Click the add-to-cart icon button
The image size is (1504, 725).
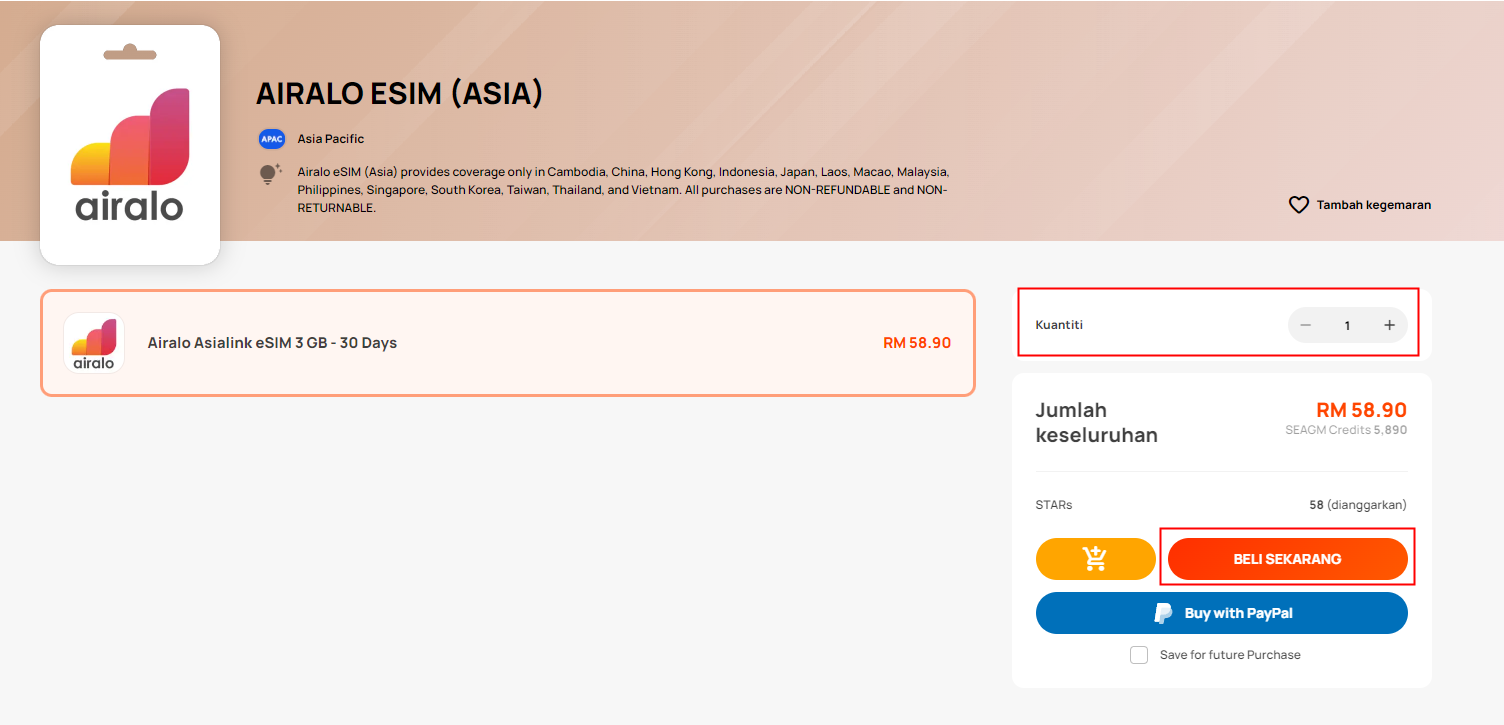1096,559
